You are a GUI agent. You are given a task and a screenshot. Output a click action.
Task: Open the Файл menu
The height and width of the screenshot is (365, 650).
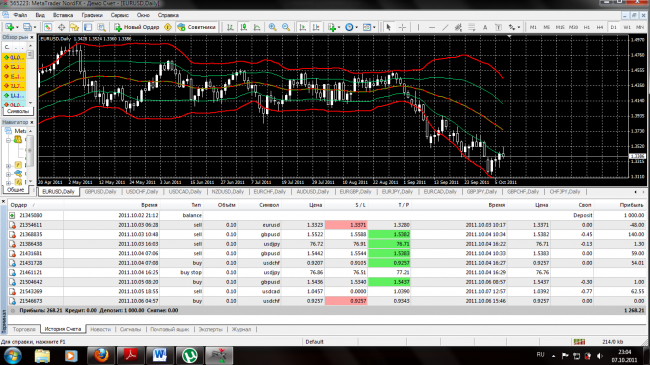tap(20, 15)
